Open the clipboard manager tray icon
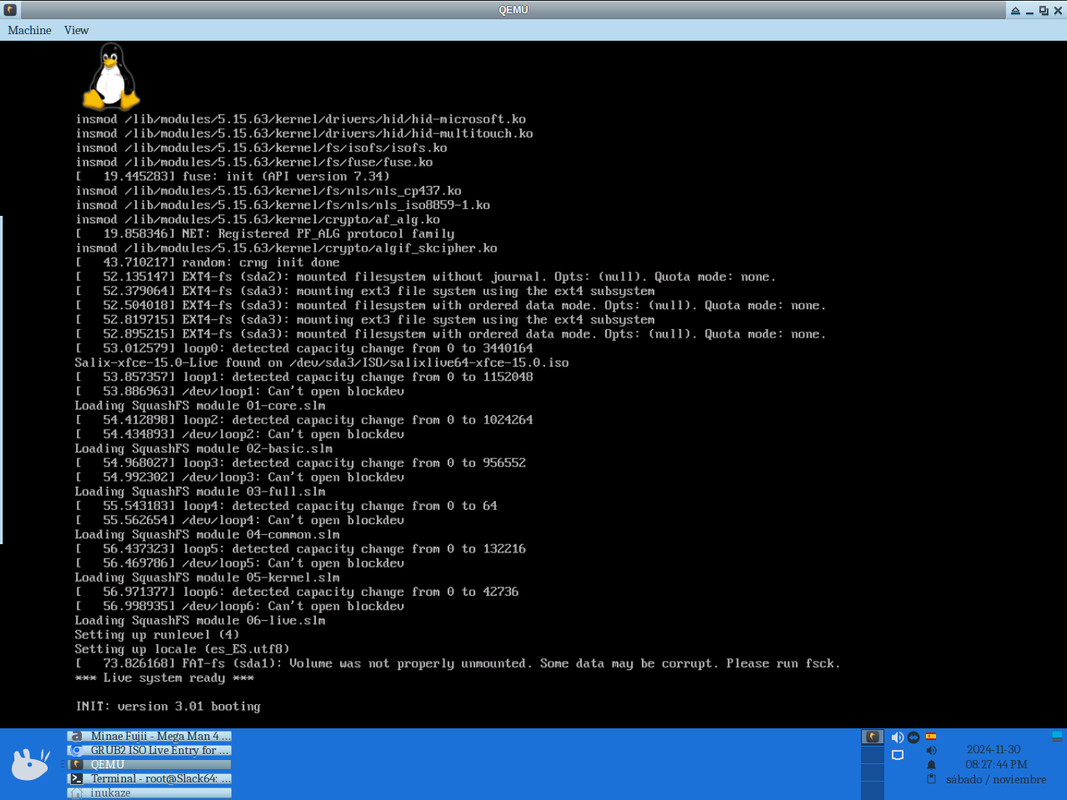Viewport: 1067px width, 800px height. coord(932,779)
